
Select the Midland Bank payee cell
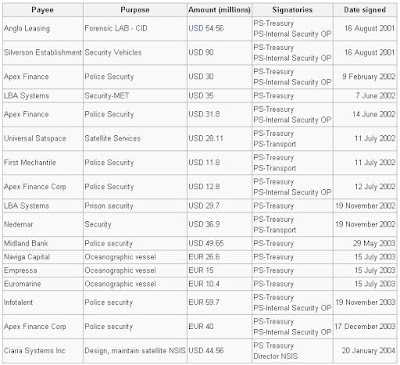tap(43, 244)
